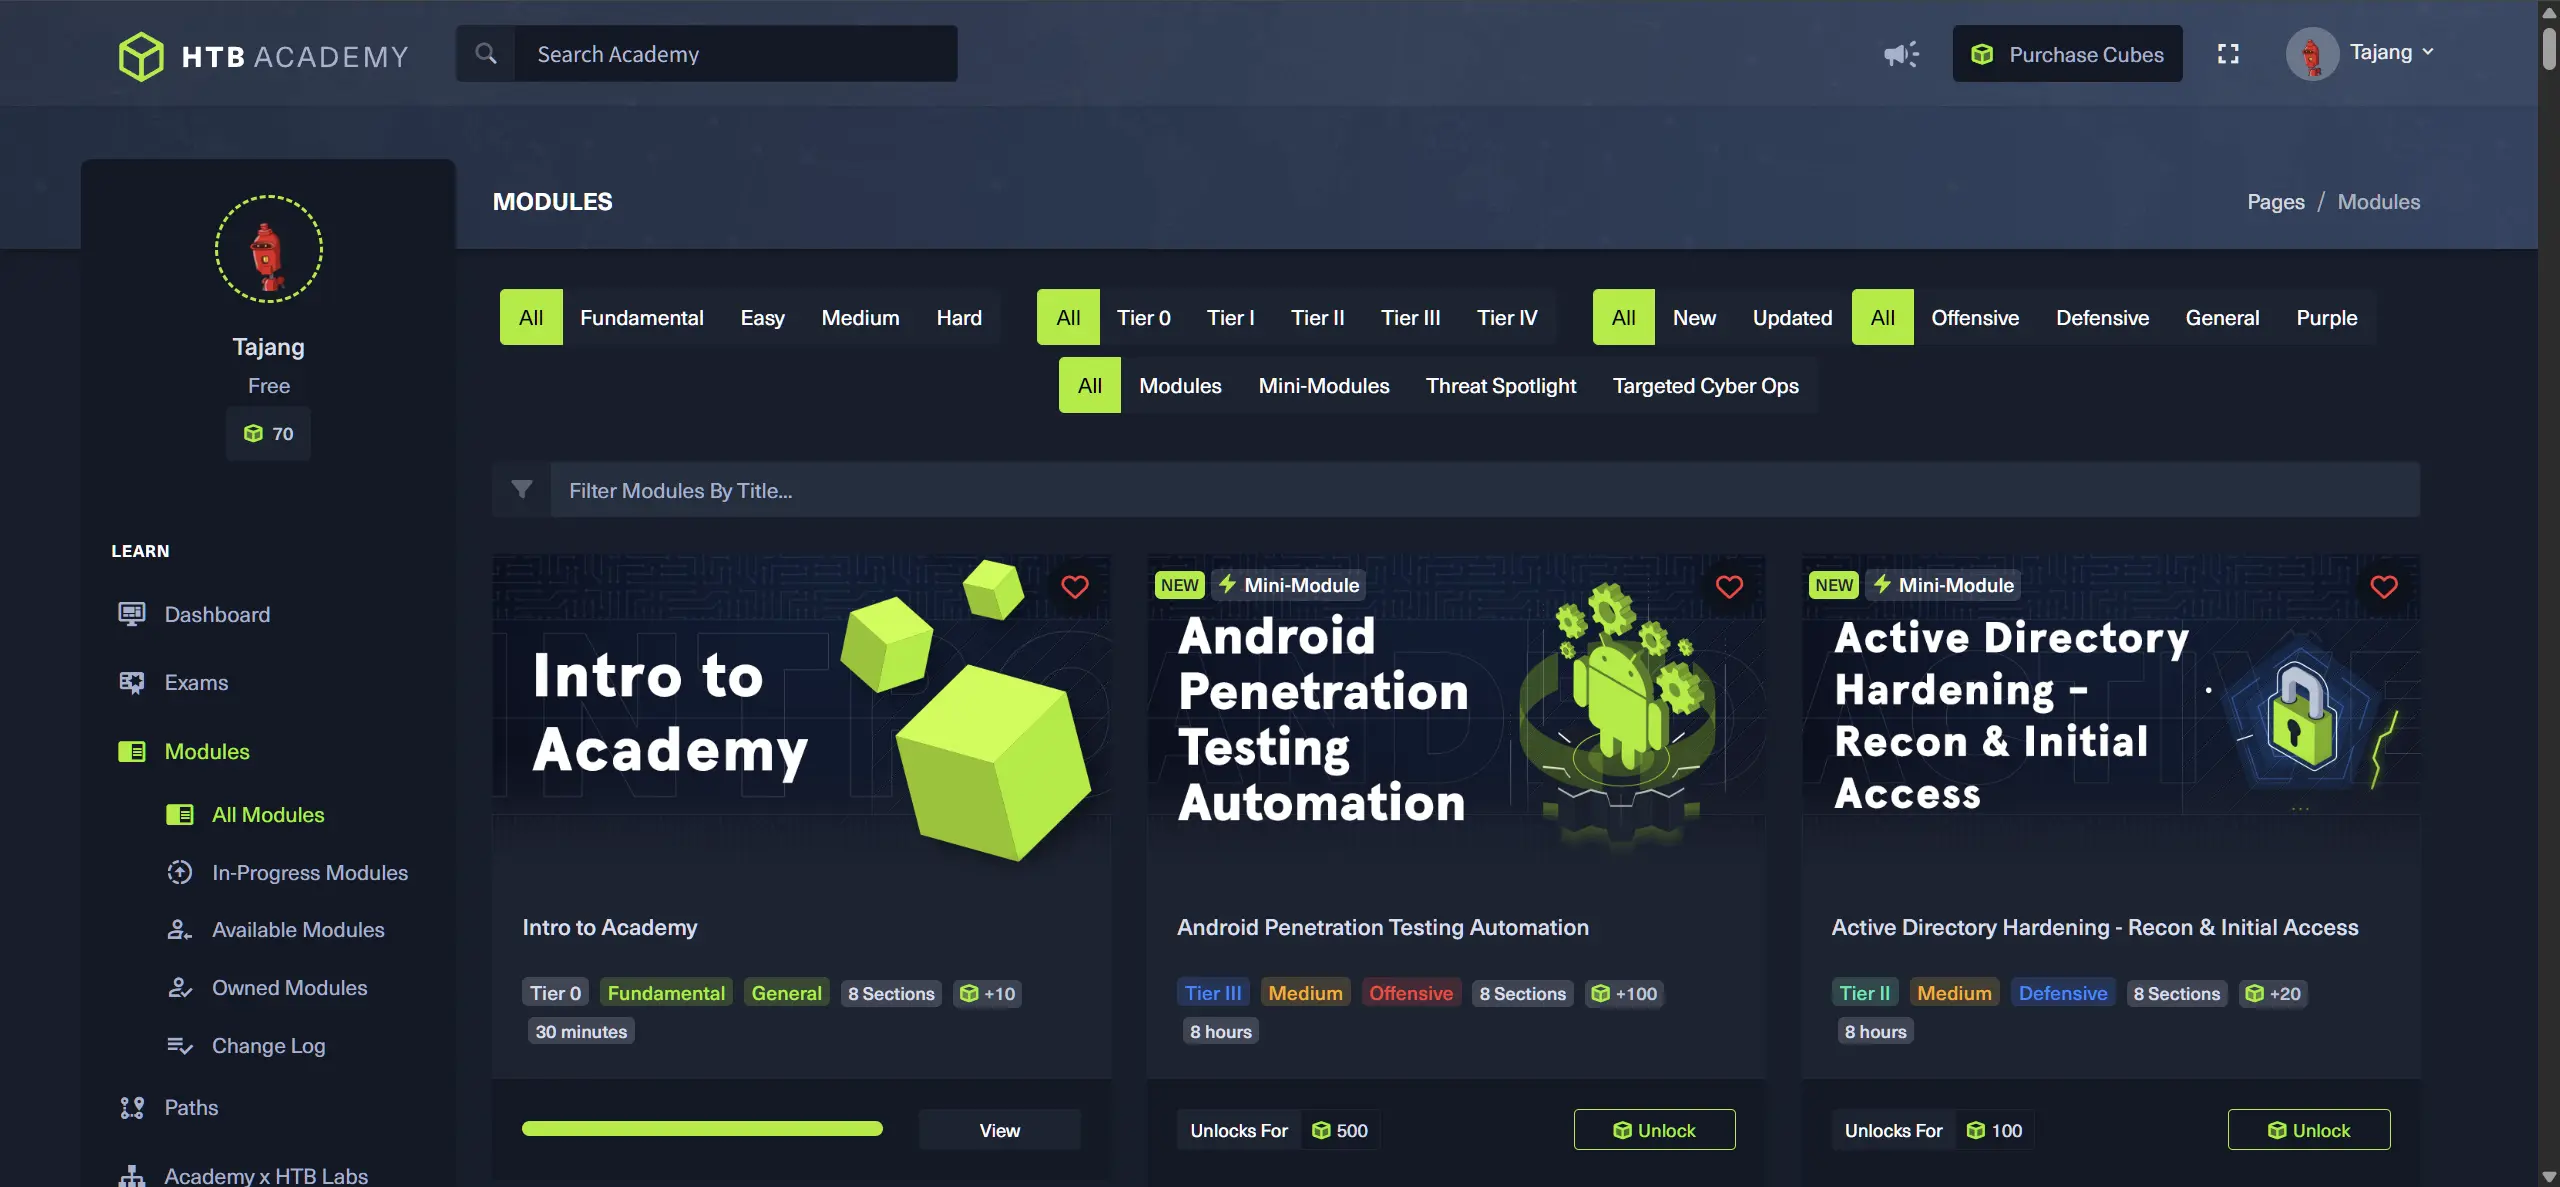Select the Tier 0 filter
The height and width of the screenshot is (1187, 2560).
1144,317
